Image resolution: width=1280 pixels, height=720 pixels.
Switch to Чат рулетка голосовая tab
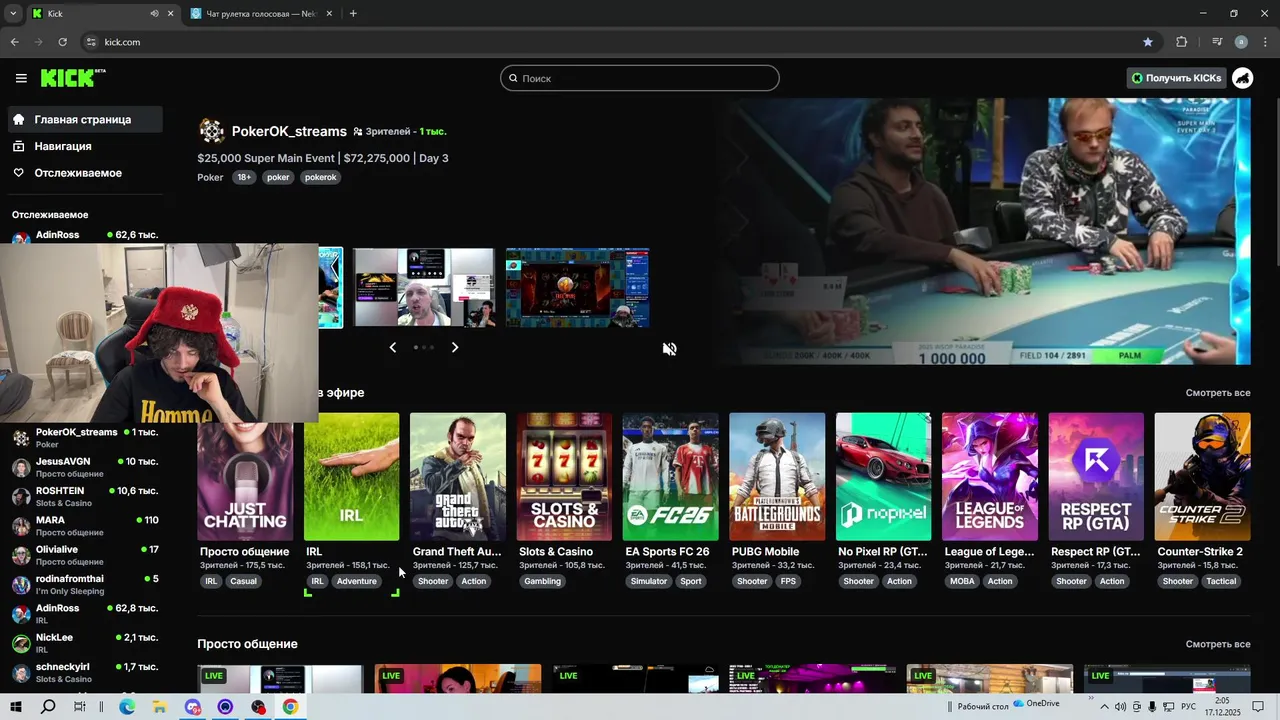262,14
